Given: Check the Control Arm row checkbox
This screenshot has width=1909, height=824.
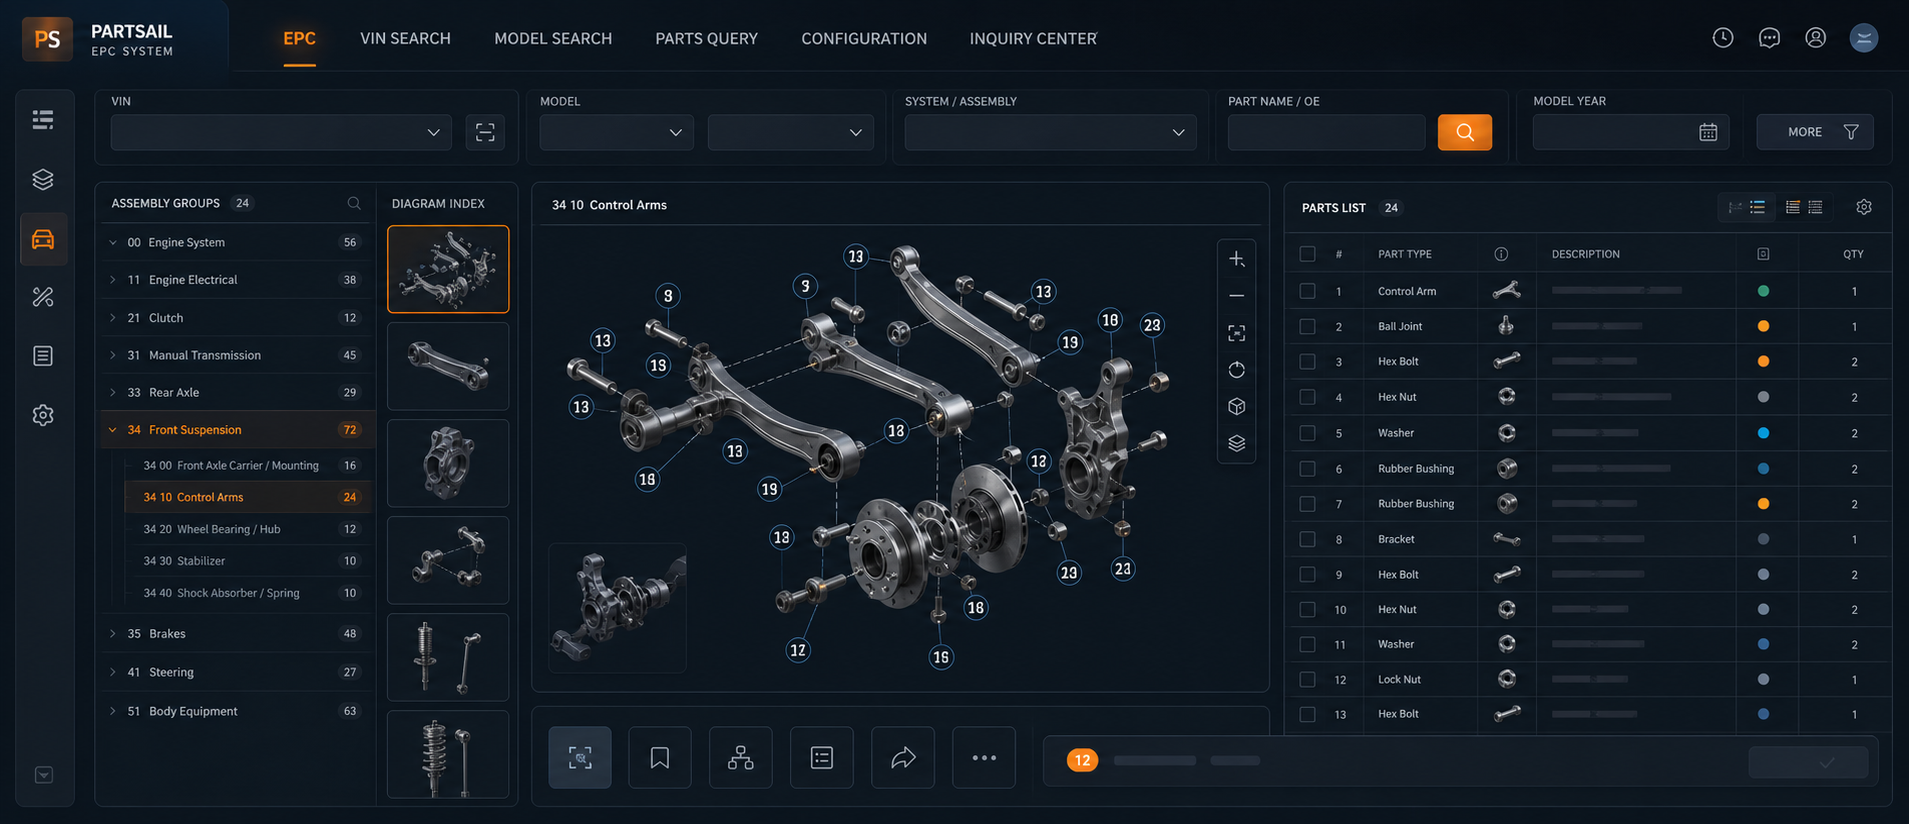Looking at the screenshot, I should (1307, 291).
